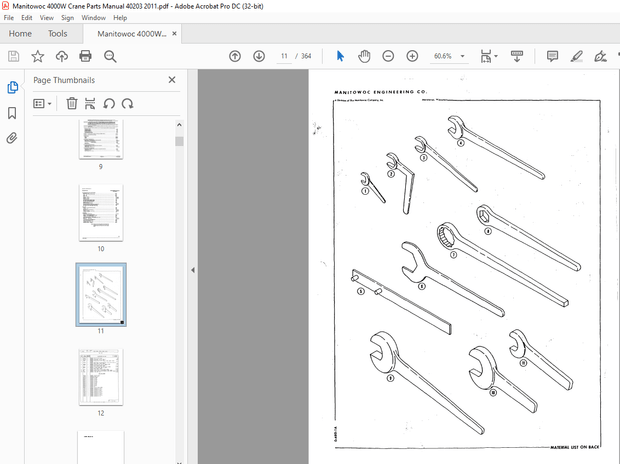
Task: Click thumbnails scrollbar up arrow
Action: [x=179, y=125]
